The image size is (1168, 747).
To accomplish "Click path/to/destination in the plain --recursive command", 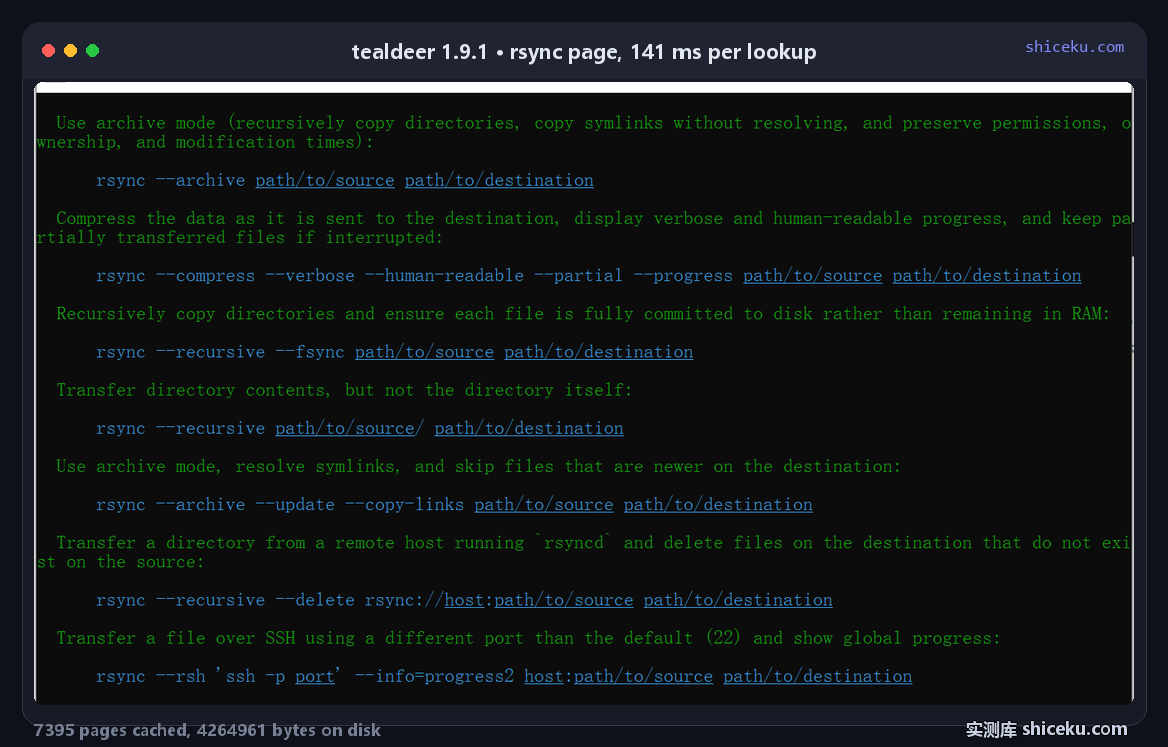I will point(529,428).
